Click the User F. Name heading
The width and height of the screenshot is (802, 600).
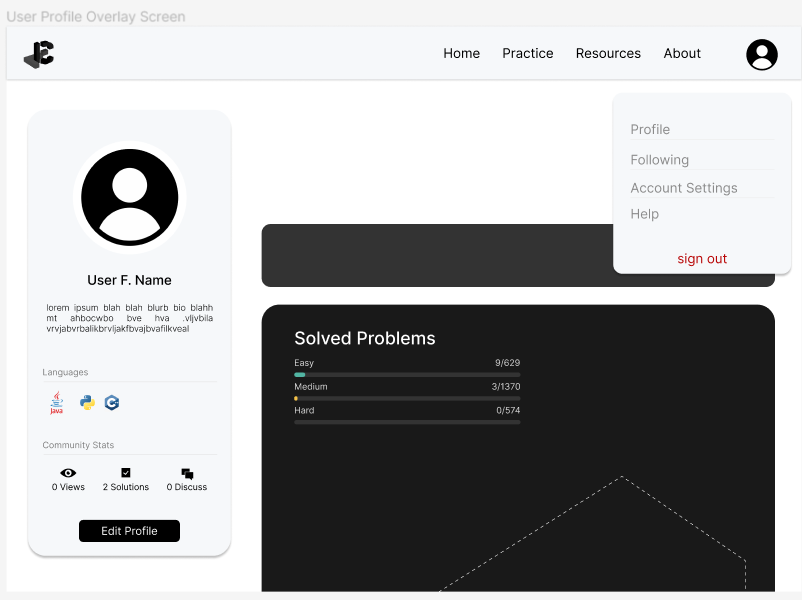pos(129,280)
